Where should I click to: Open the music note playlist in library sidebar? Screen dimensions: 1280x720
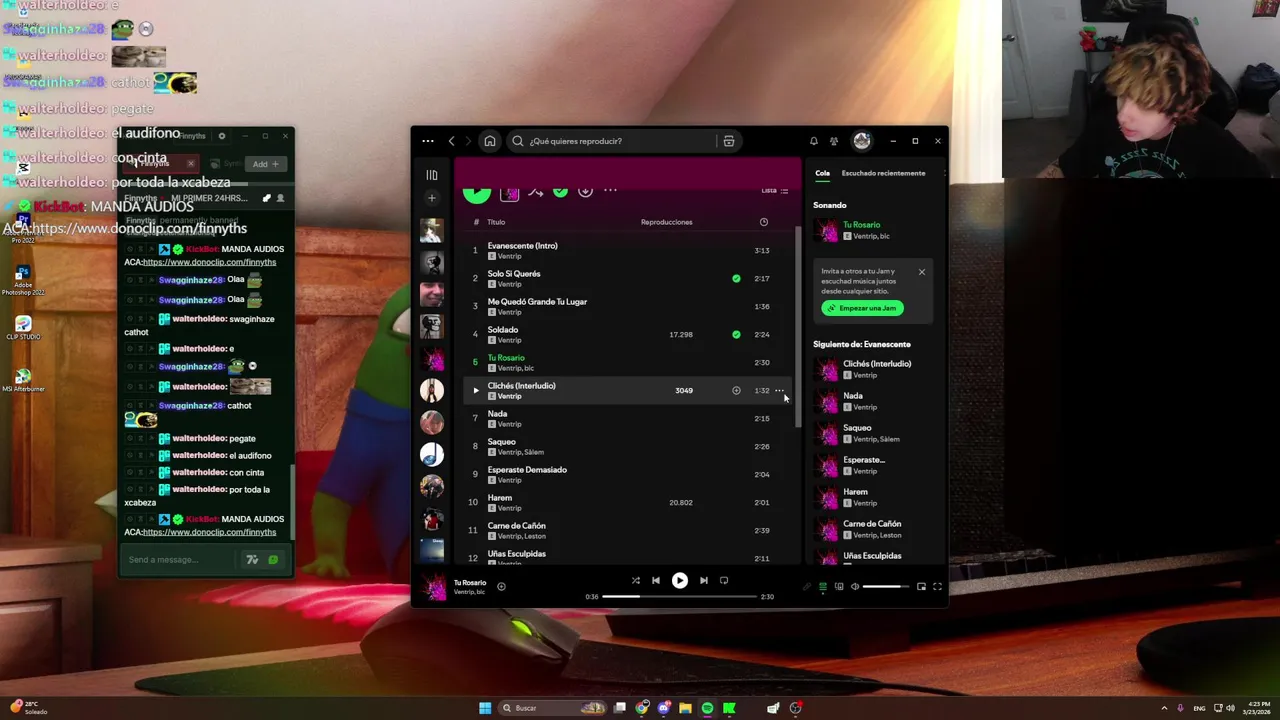click(x=432, y=455)
